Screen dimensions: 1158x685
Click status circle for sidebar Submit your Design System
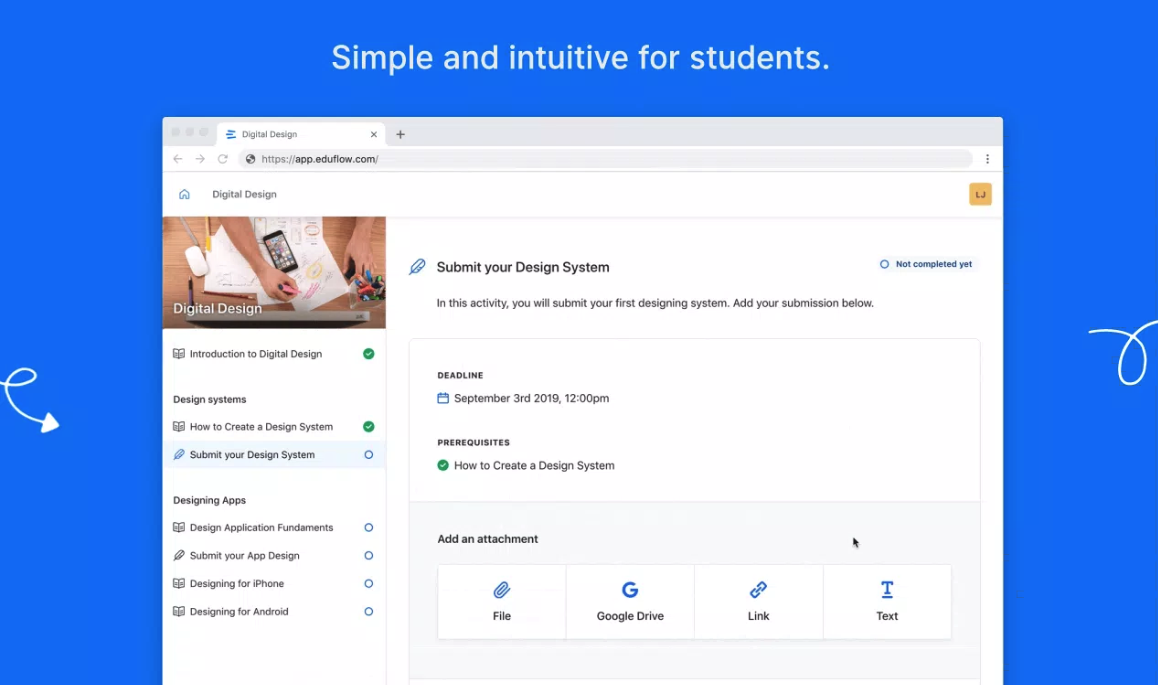pos(369,455)
